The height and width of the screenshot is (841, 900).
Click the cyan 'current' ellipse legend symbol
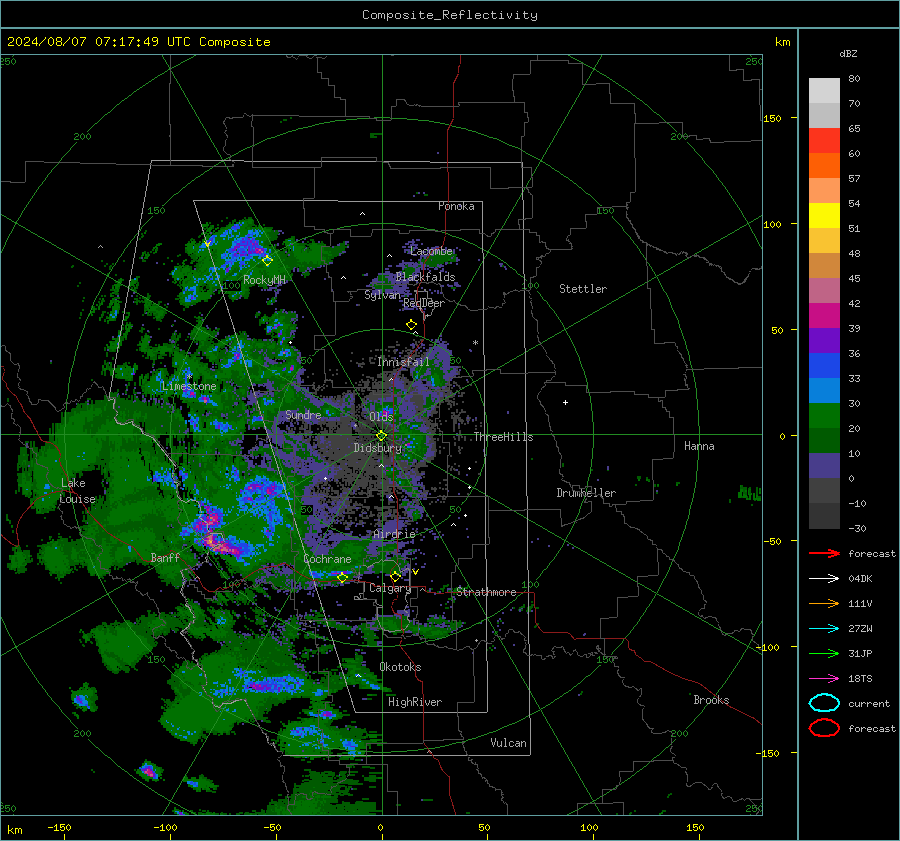pos(824,703)
